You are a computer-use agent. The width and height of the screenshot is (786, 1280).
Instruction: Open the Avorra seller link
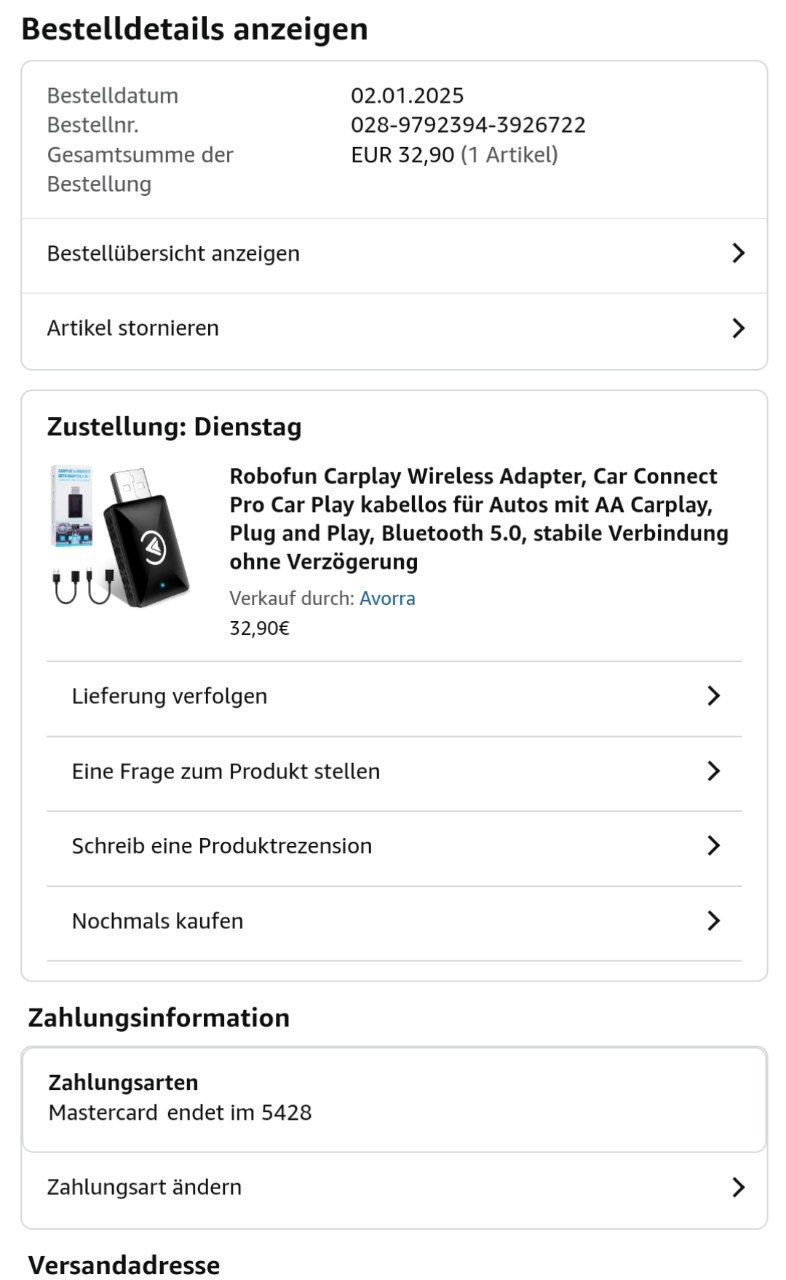point(387,598)
